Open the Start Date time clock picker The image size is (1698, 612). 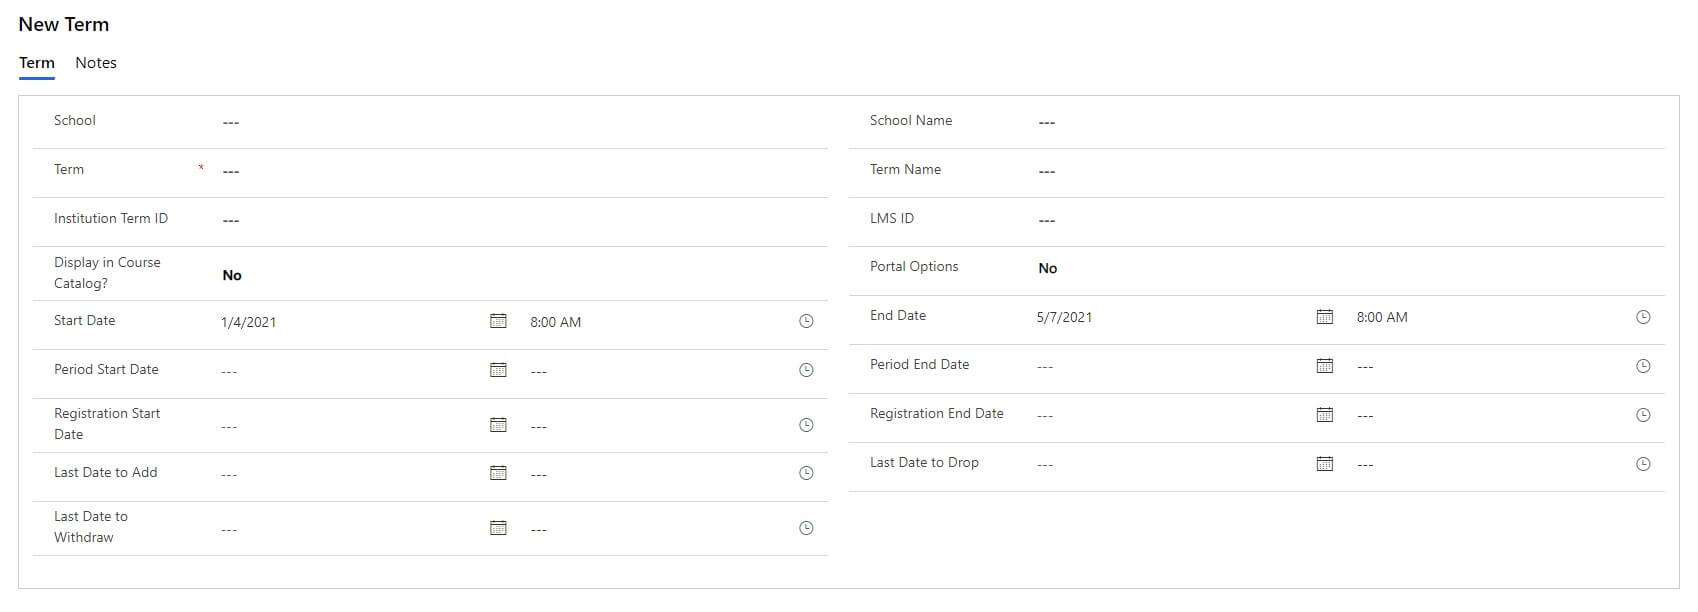(x=806, y=321)
